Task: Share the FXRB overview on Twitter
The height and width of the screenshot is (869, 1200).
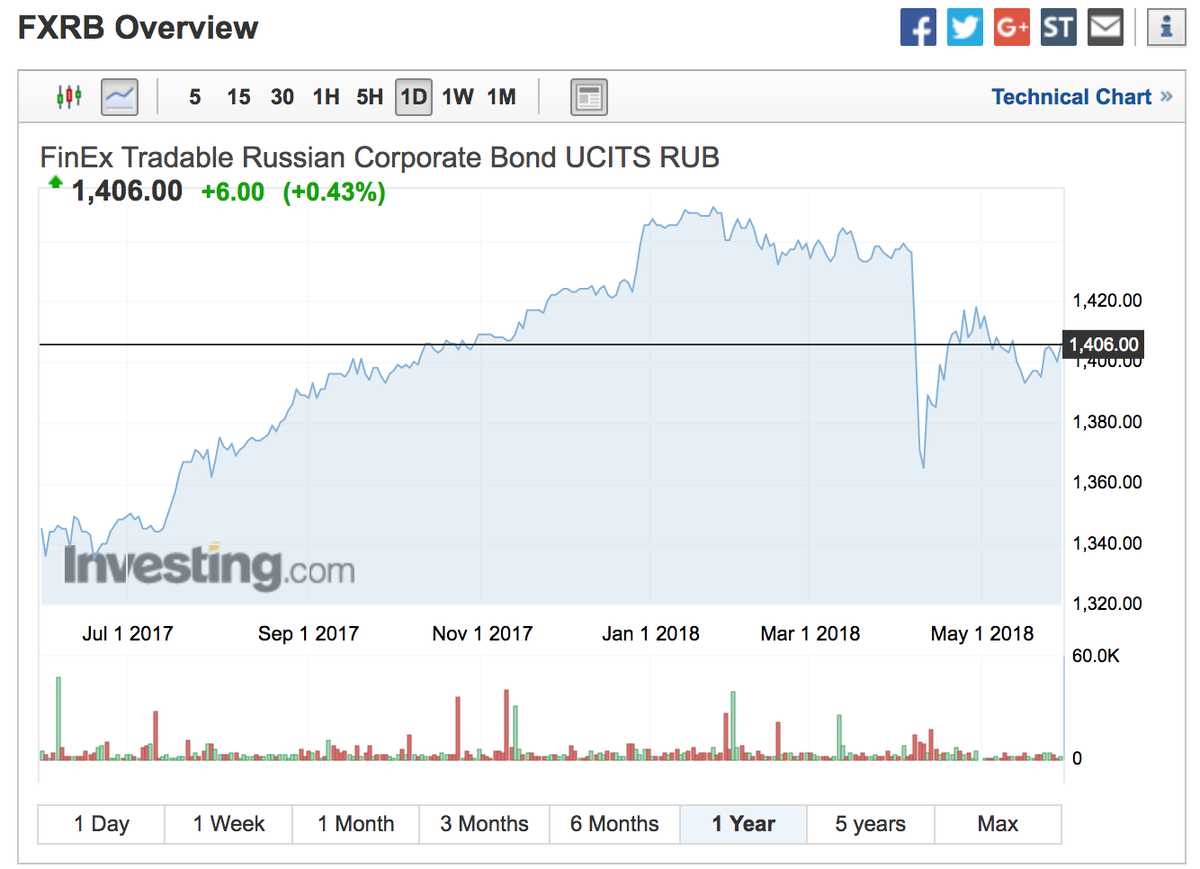Action: 964,27
